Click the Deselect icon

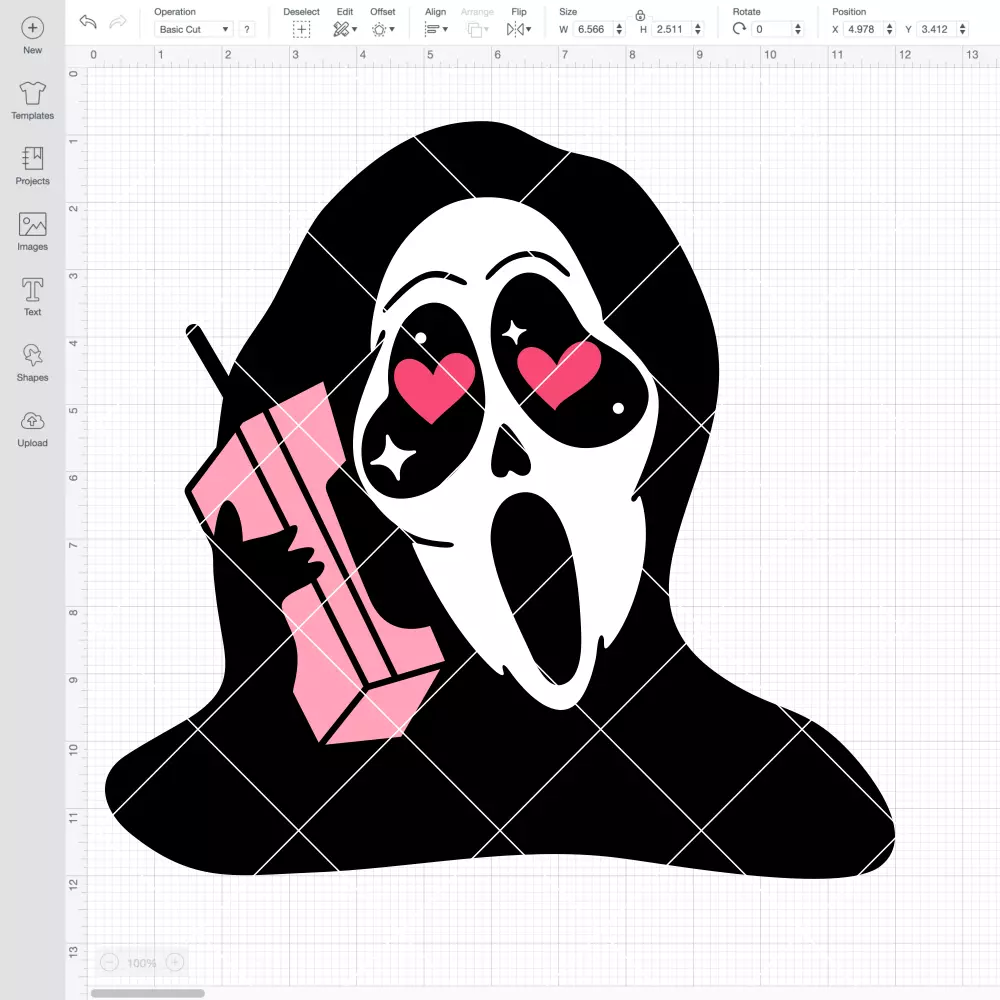click(x=301, y=29)
